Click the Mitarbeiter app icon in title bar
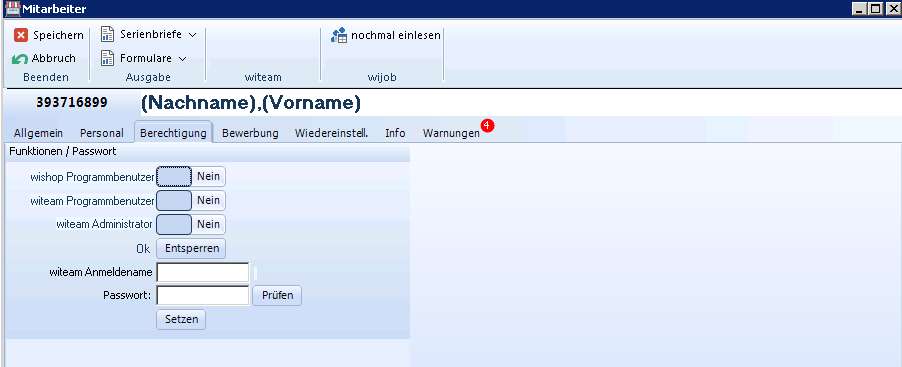The width and height of the screenshot is (902, 367). [x=12, y=9]
